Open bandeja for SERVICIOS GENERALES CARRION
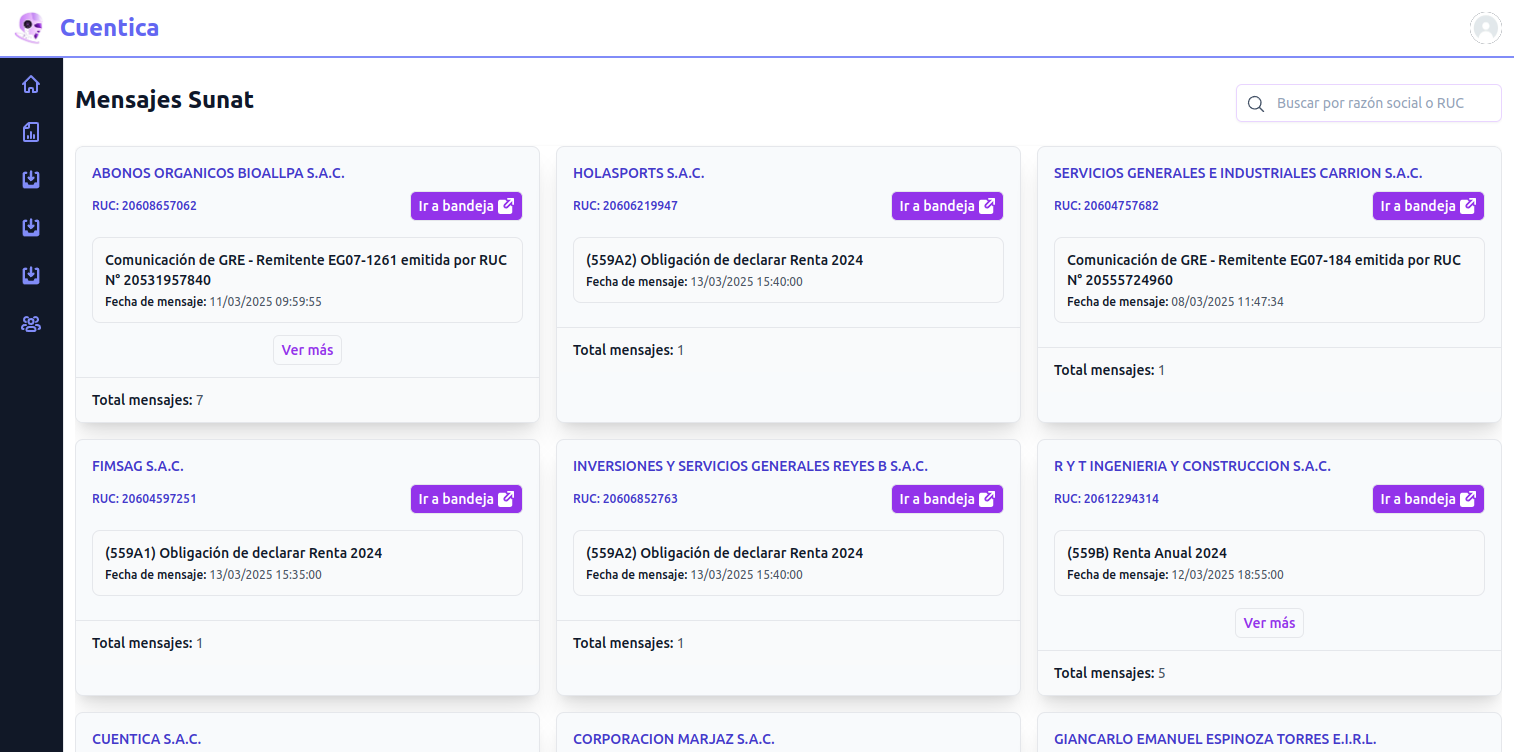The height and width of the screenshot is (752, 1514). coord(1428,206)
